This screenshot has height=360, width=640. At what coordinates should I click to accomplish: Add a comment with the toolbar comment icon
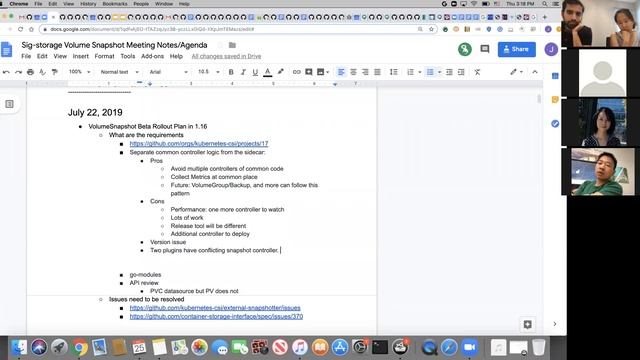click(x=309, y=72)
